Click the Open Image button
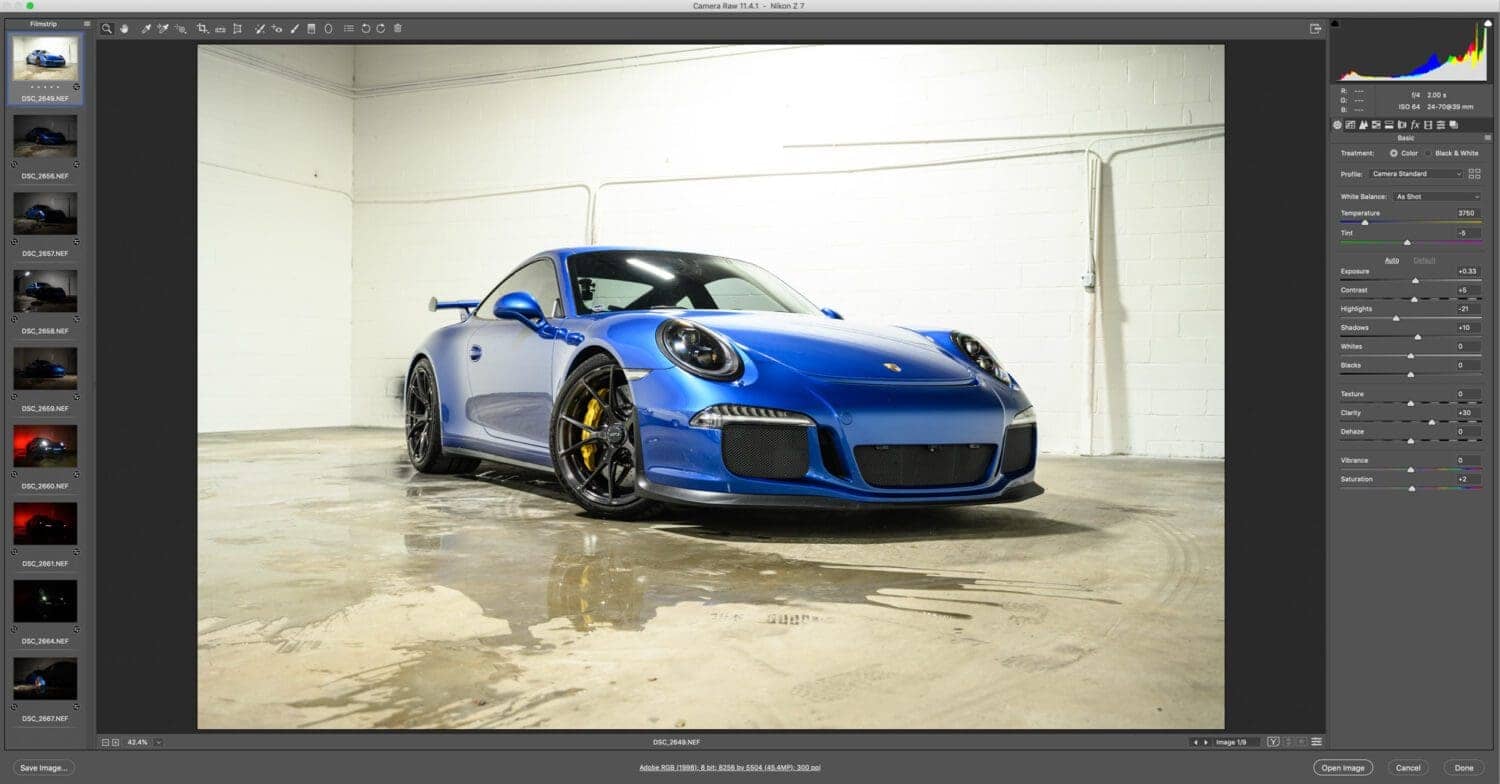The width and height of the screenshot is (1500, 784). pyautogui.click(x=1343, y=768)
